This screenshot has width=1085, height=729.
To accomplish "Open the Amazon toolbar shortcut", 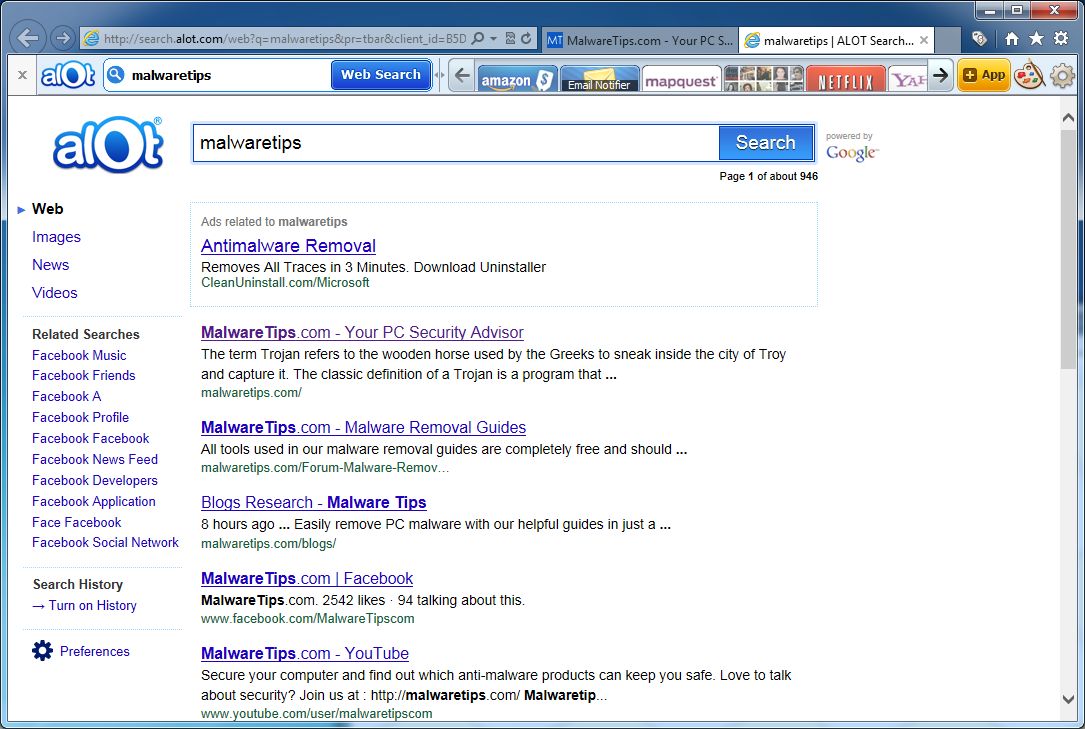I will 517,79.
